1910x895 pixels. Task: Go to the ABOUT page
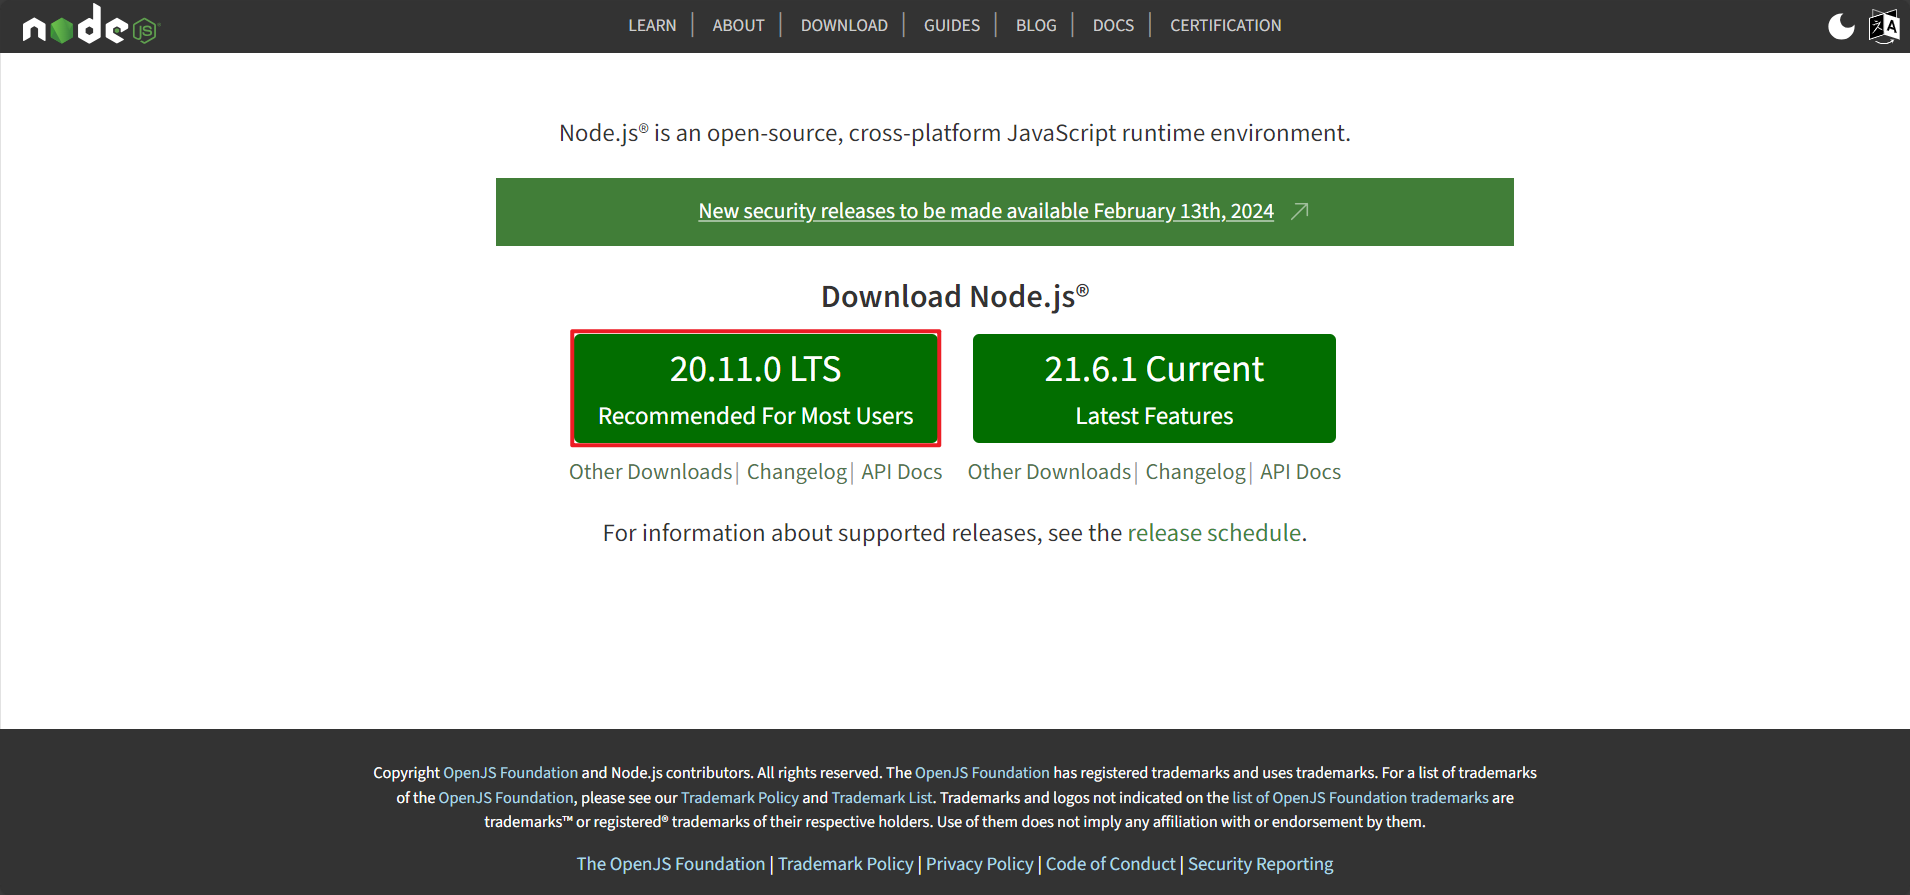click(x=738, y=26)
